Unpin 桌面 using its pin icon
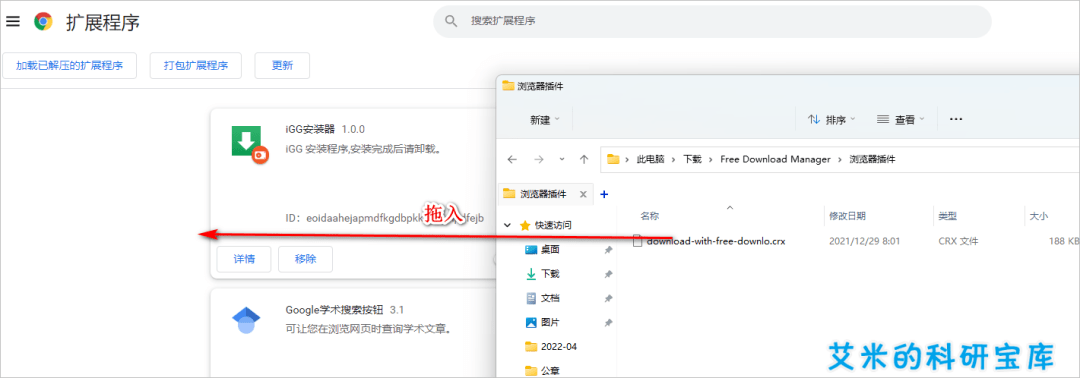The width and height of the screenshot is (1080, 378). (608, 249)
